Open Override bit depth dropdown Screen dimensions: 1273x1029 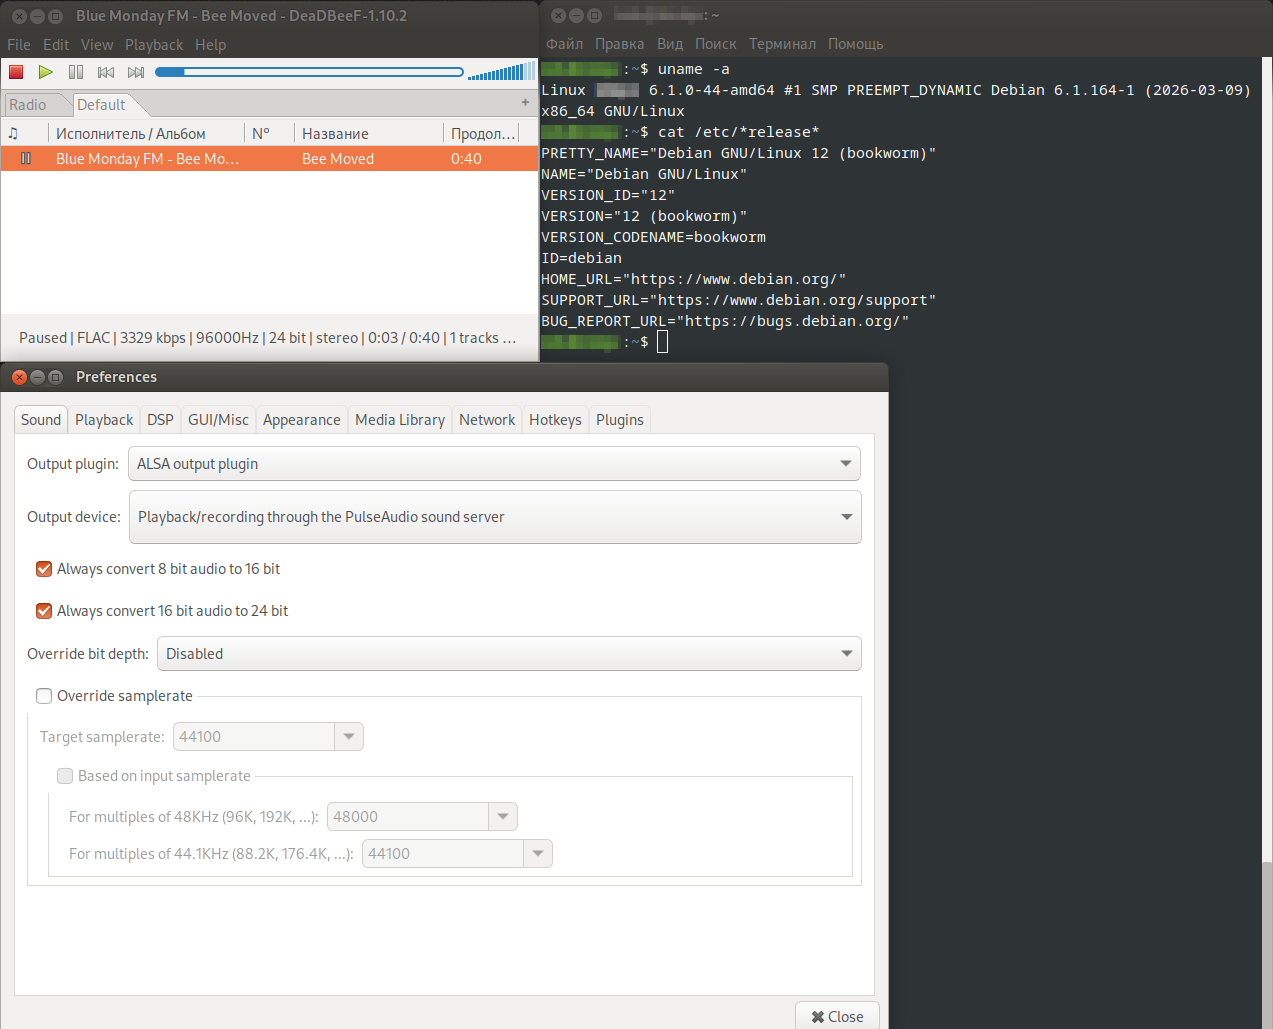click(x=509, y=654)
